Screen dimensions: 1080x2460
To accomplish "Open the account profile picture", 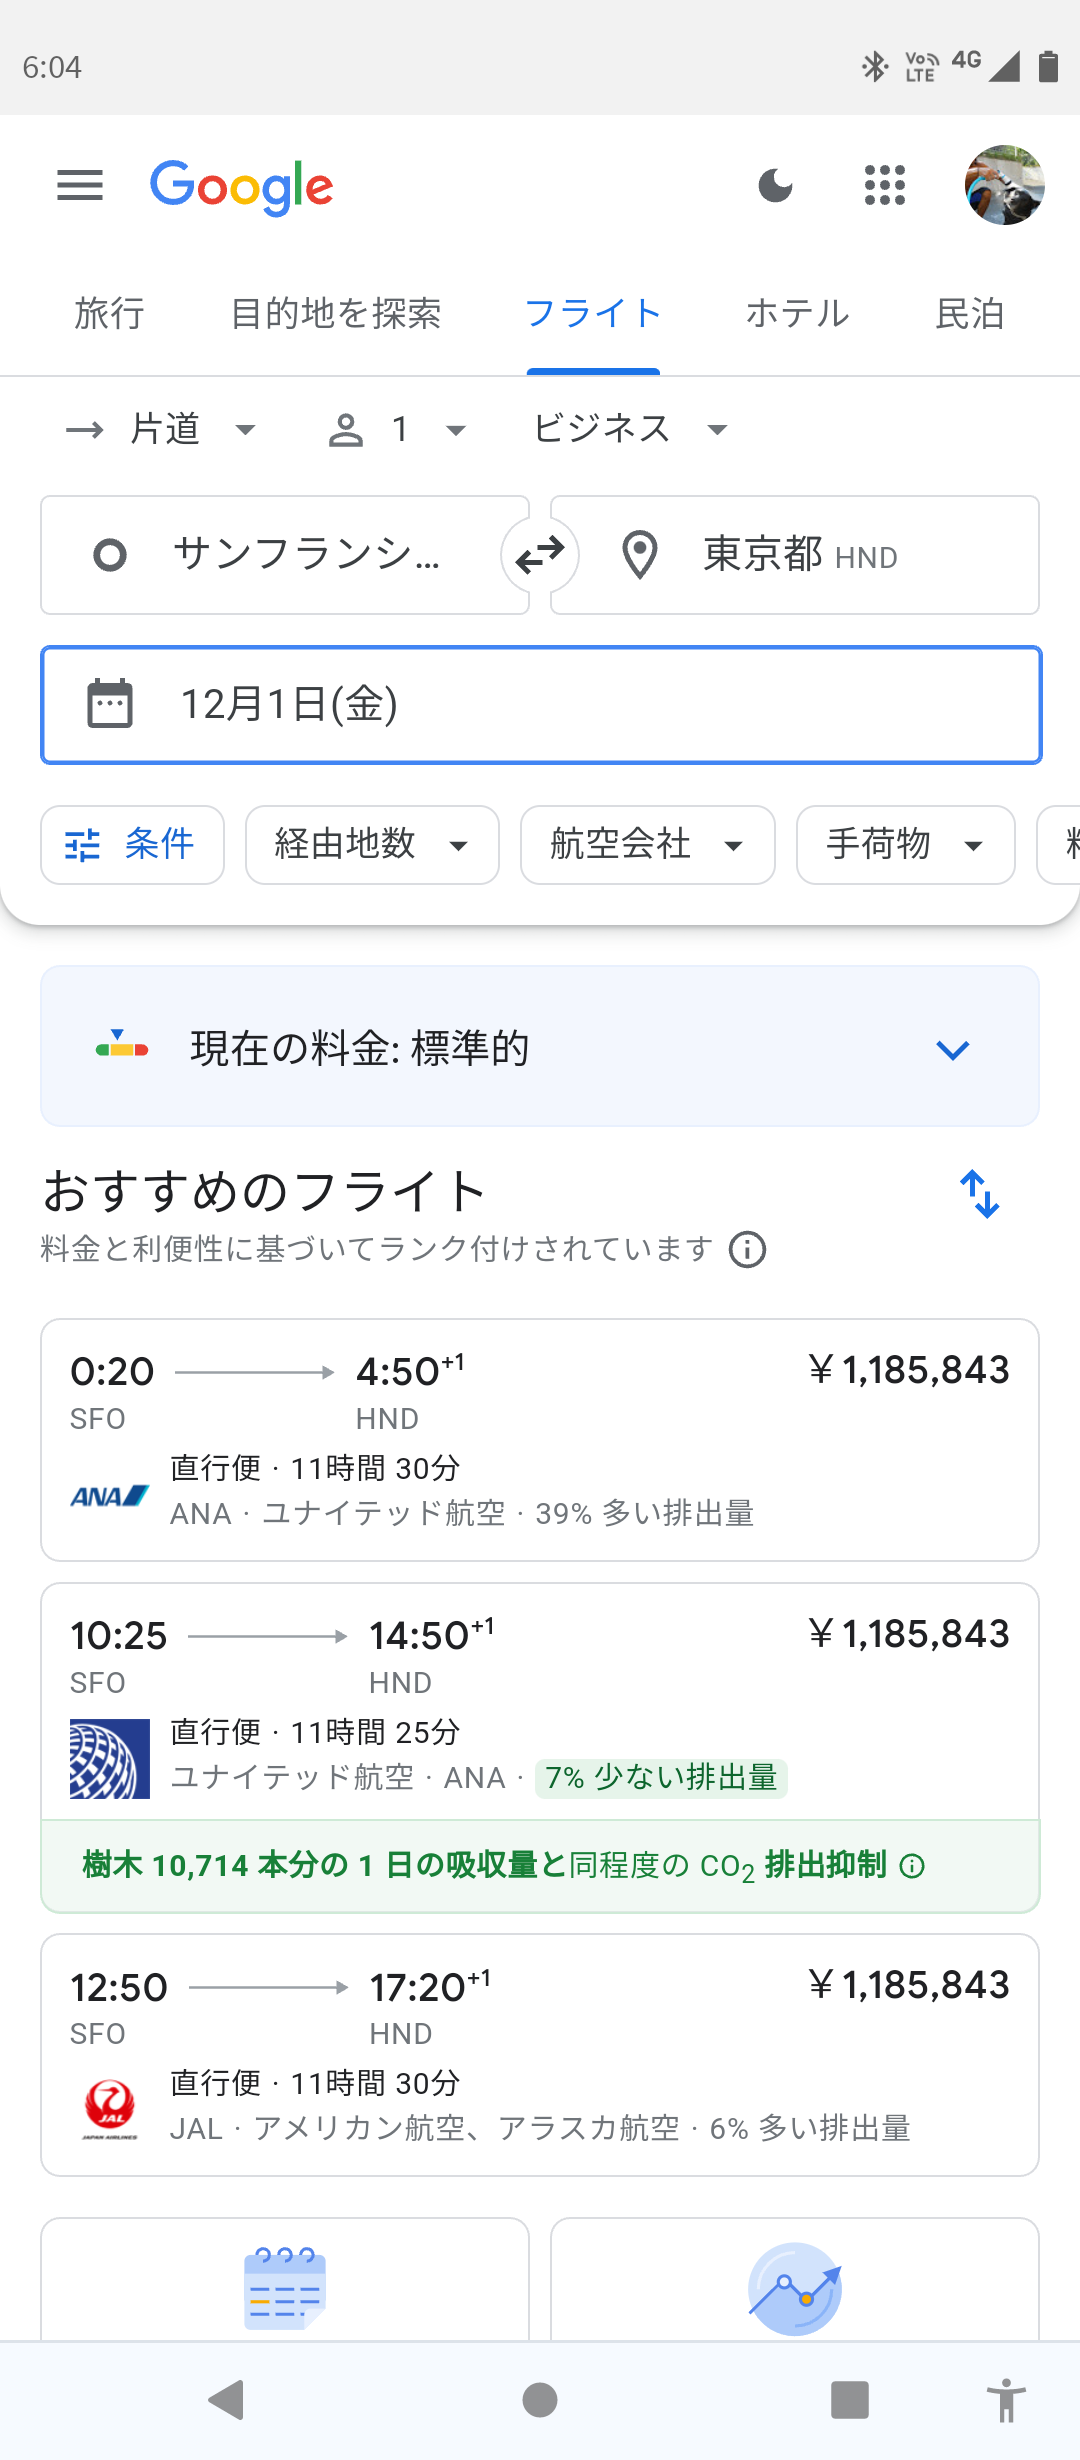I will tap(1004, 185).
